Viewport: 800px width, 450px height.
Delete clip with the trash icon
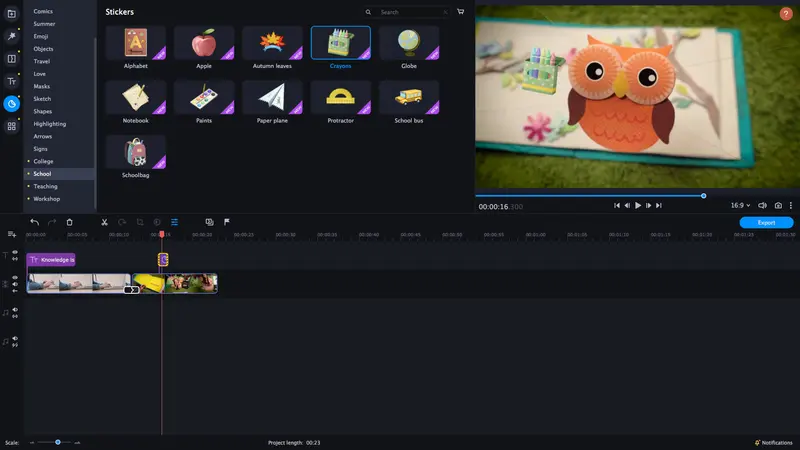click(69, 222)
